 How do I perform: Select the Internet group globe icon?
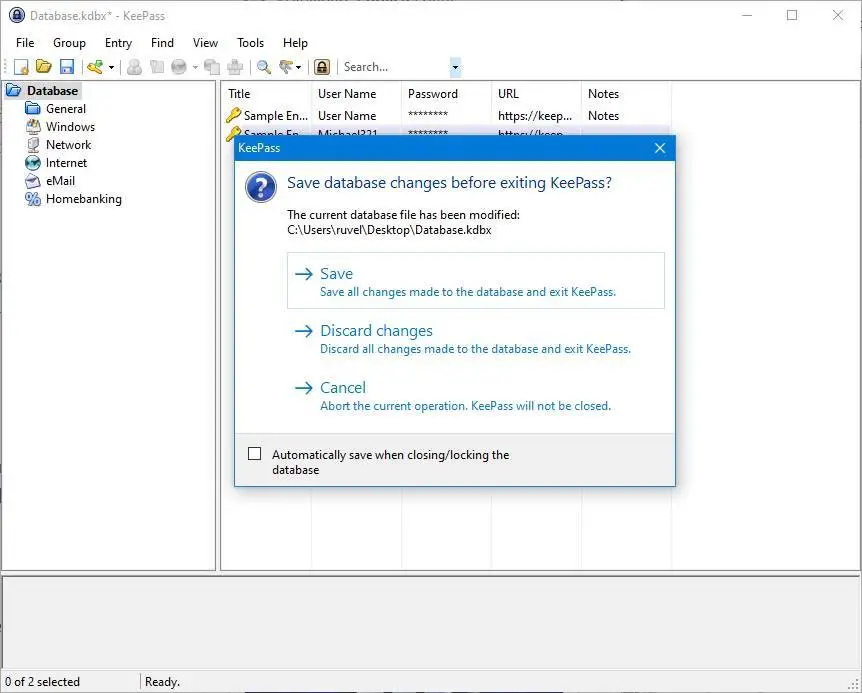coord(33,163)
